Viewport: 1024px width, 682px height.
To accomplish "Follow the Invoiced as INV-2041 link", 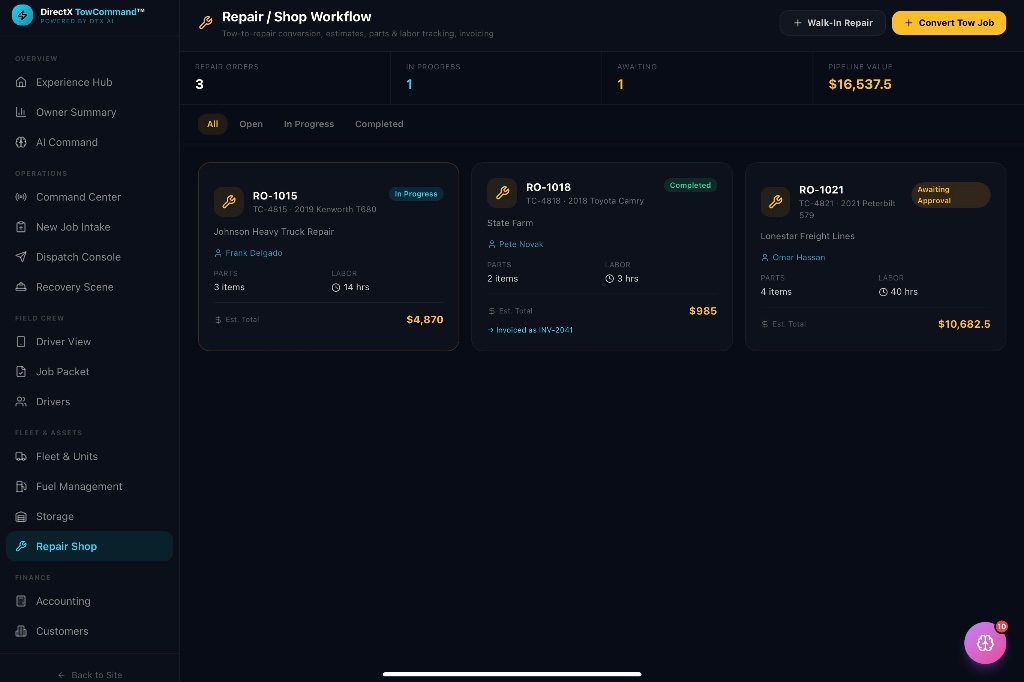I will point(530,331).
